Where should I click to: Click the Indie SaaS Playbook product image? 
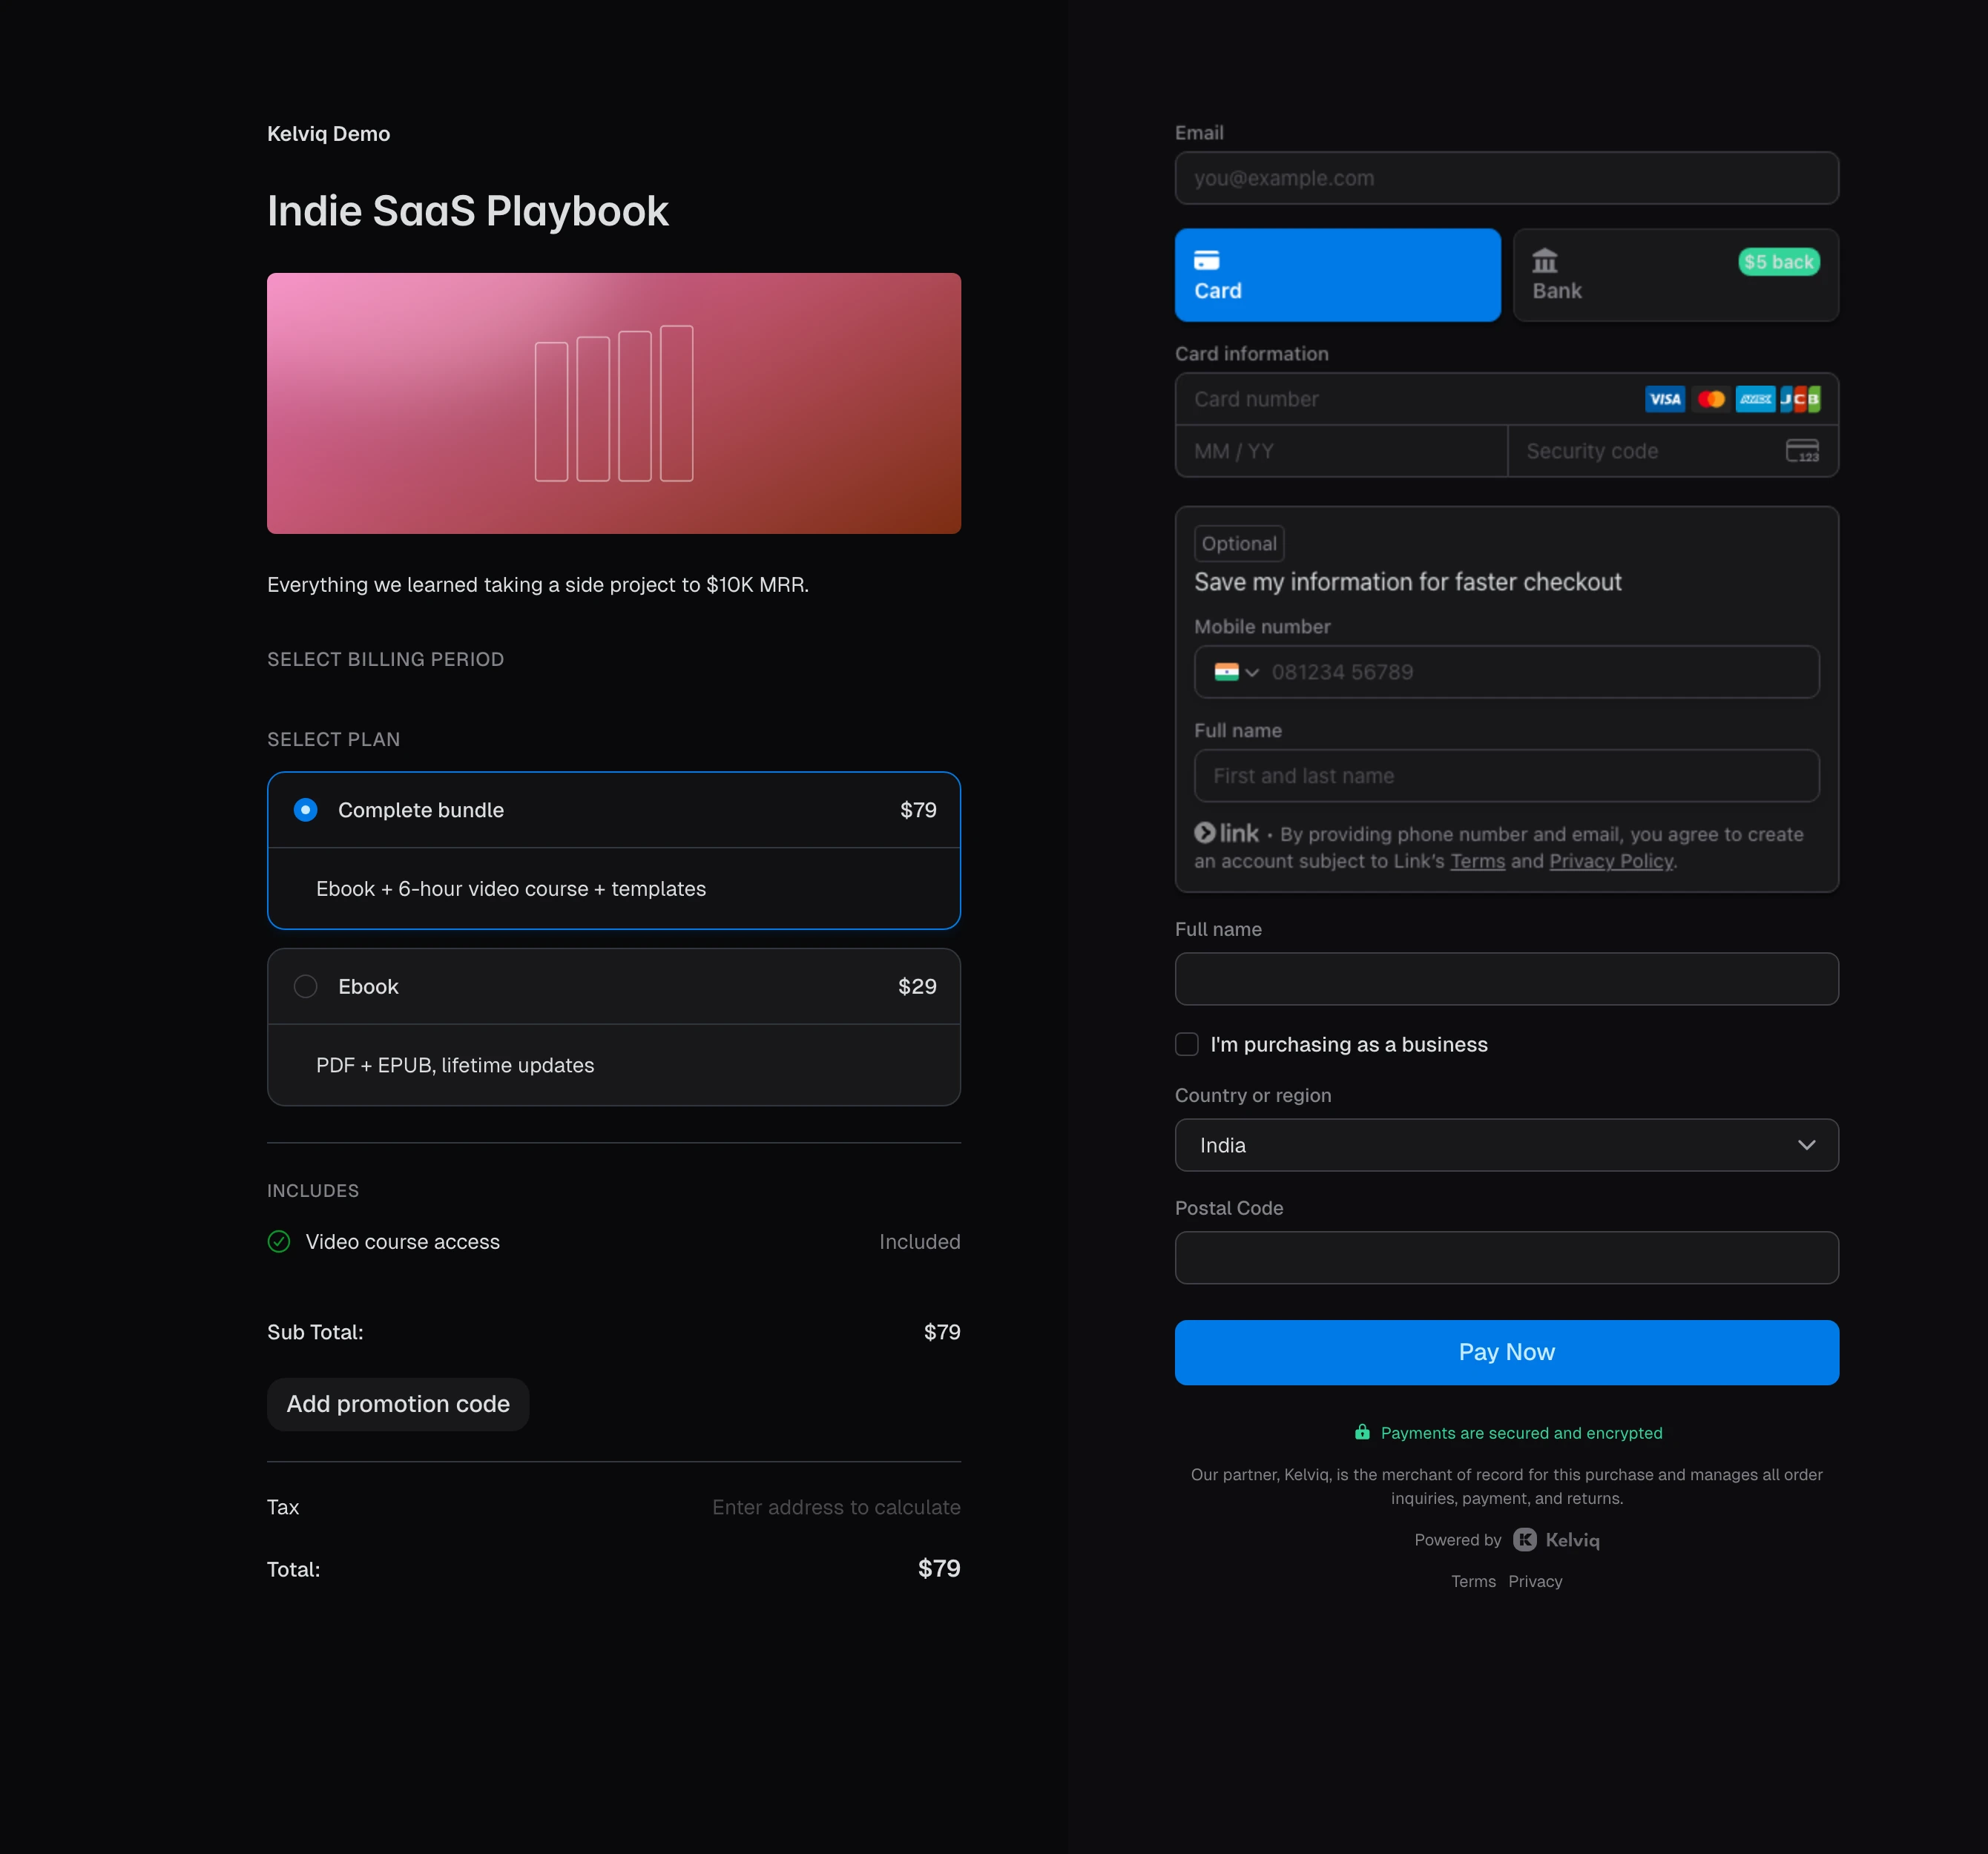pyautogui.click(x=613, y=403)
